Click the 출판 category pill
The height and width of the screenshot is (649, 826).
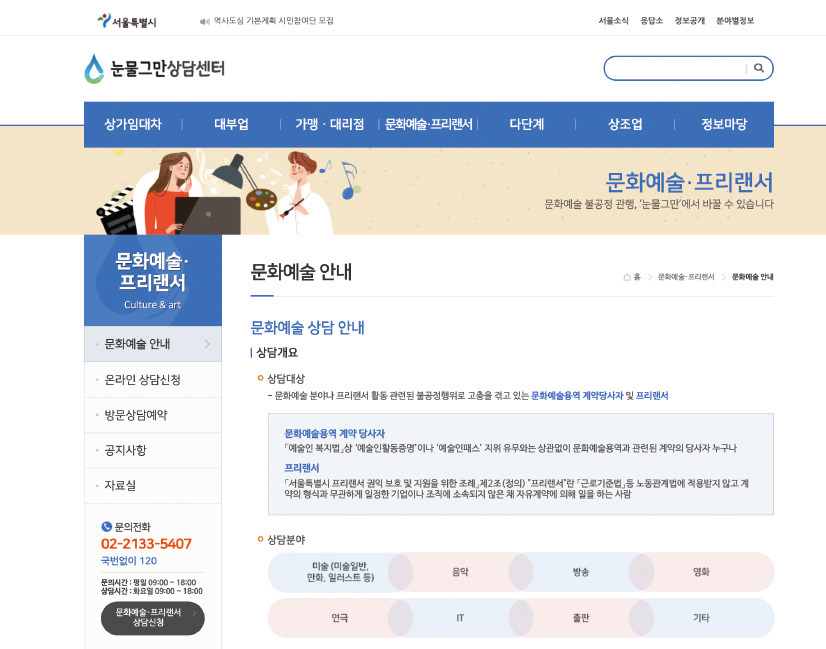(581, 618)
